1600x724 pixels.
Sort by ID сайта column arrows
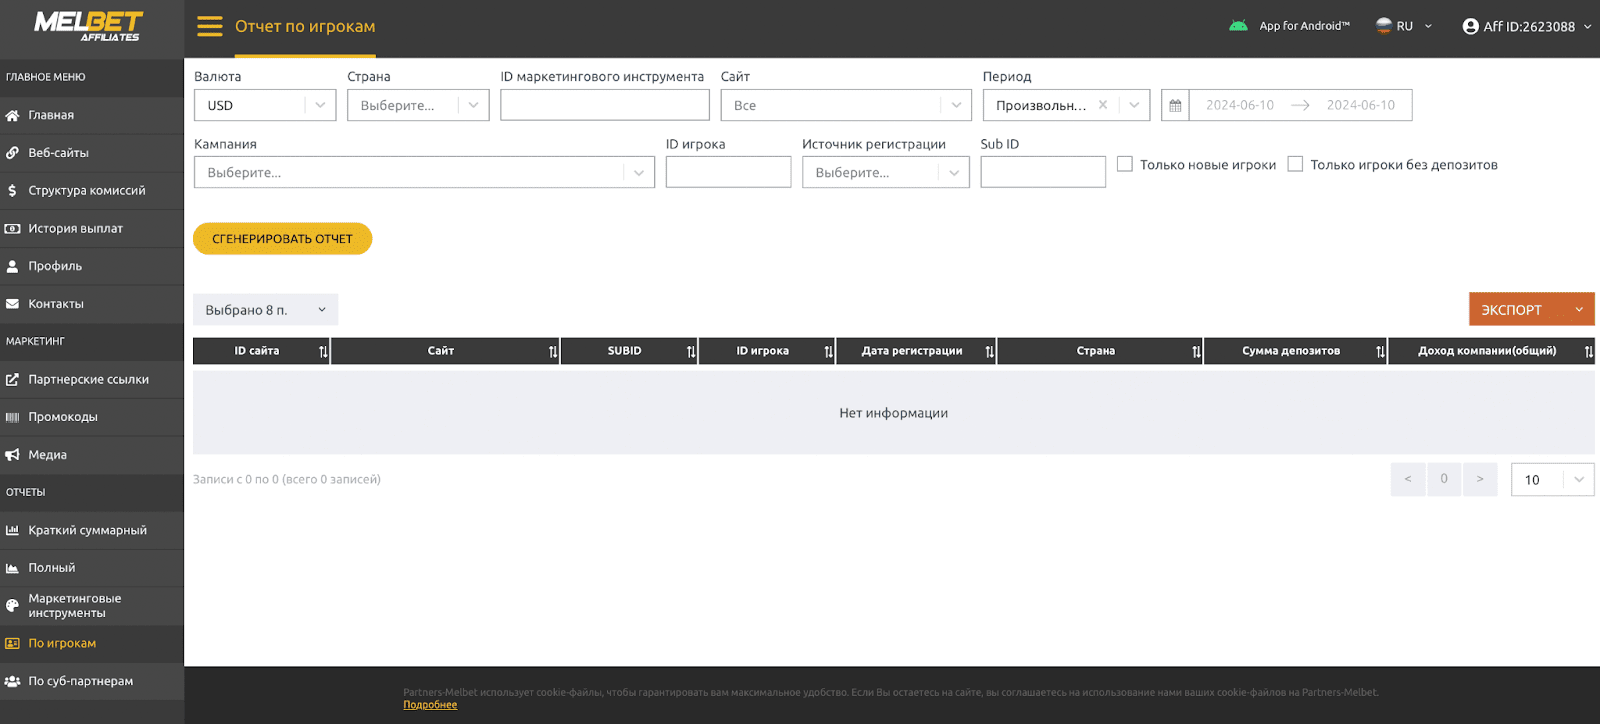coord(323,351)
